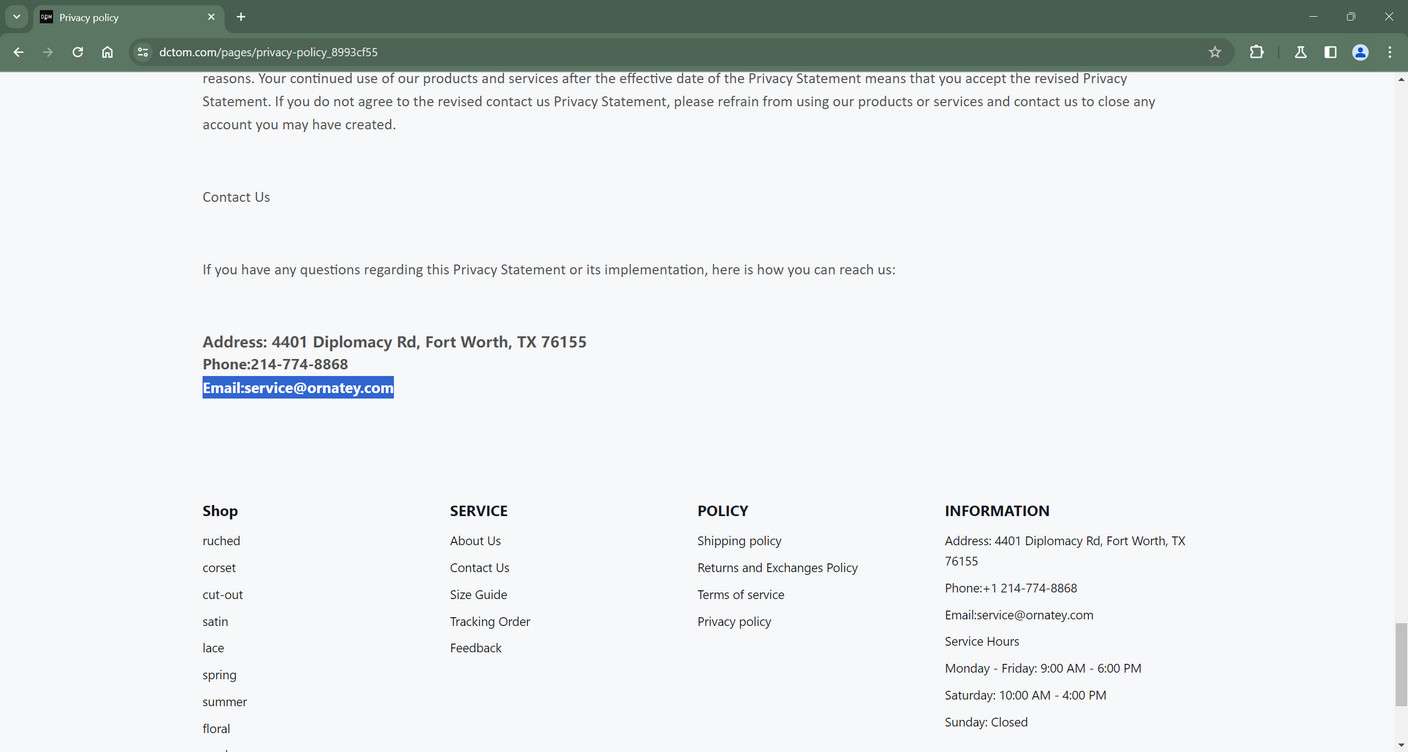1408x752 pixels.
Task: Click the scrollbar up arrow
Action: click(x=1400, y=79)
